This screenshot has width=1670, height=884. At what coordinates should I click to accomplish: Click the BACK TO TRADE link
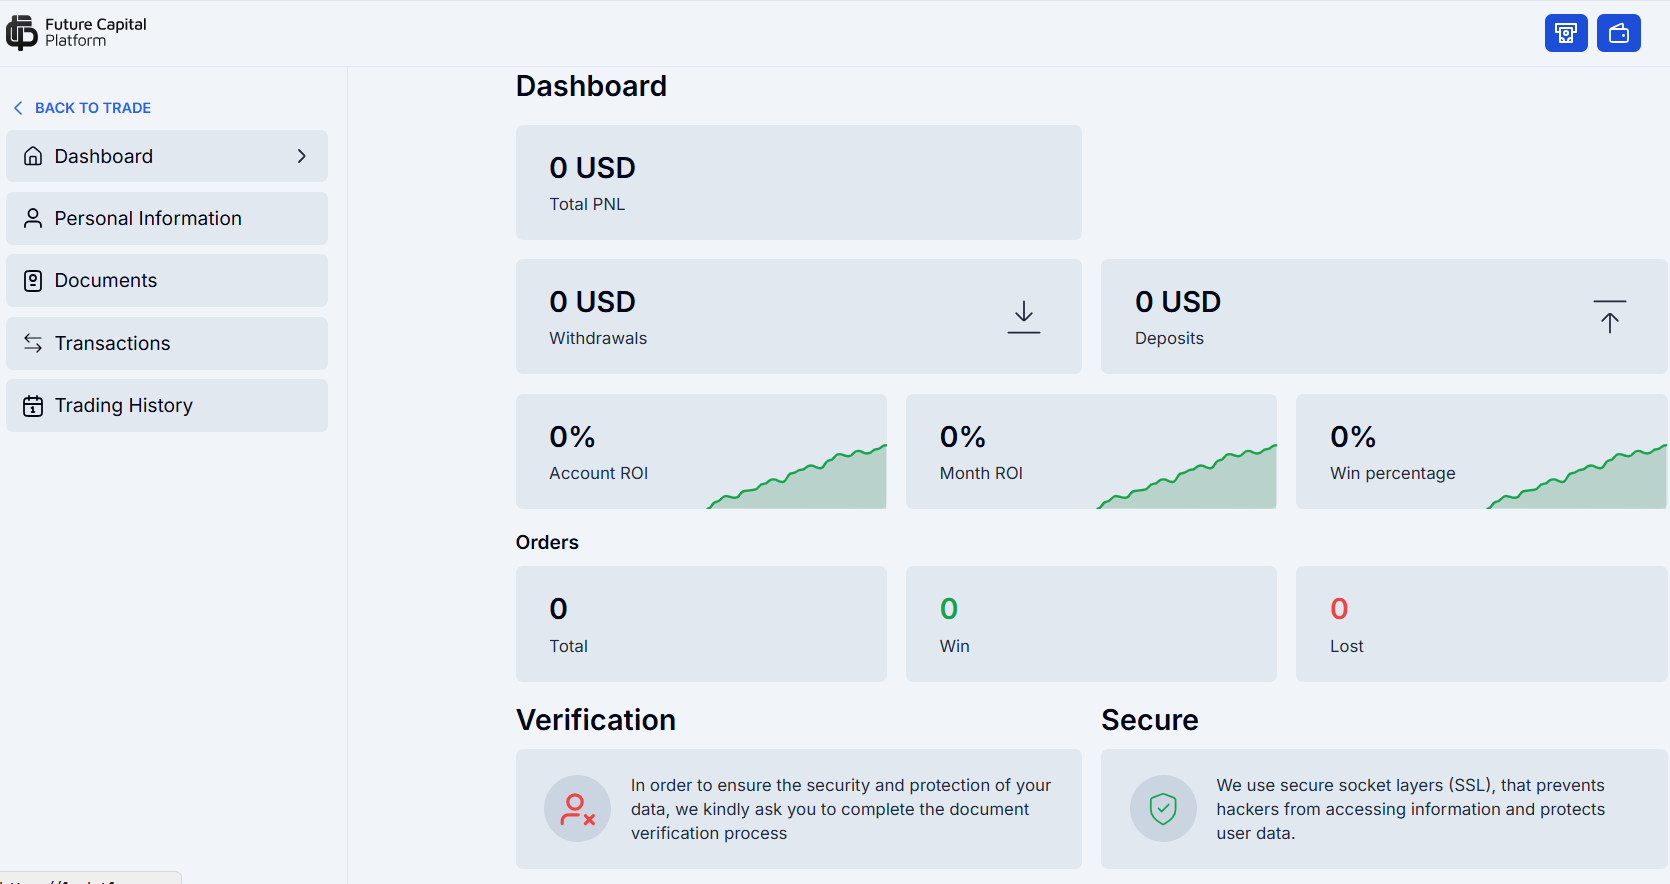[93, 108]
